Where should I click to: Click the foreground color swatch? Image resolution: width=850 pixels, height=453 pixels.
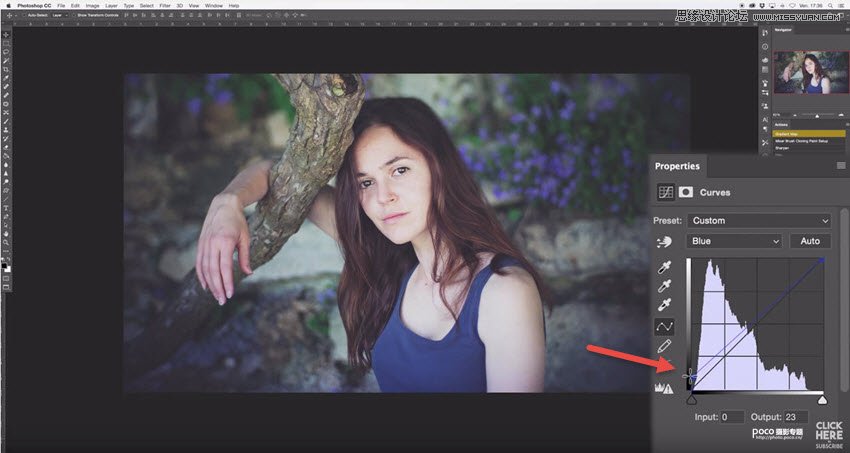(4, 266)
